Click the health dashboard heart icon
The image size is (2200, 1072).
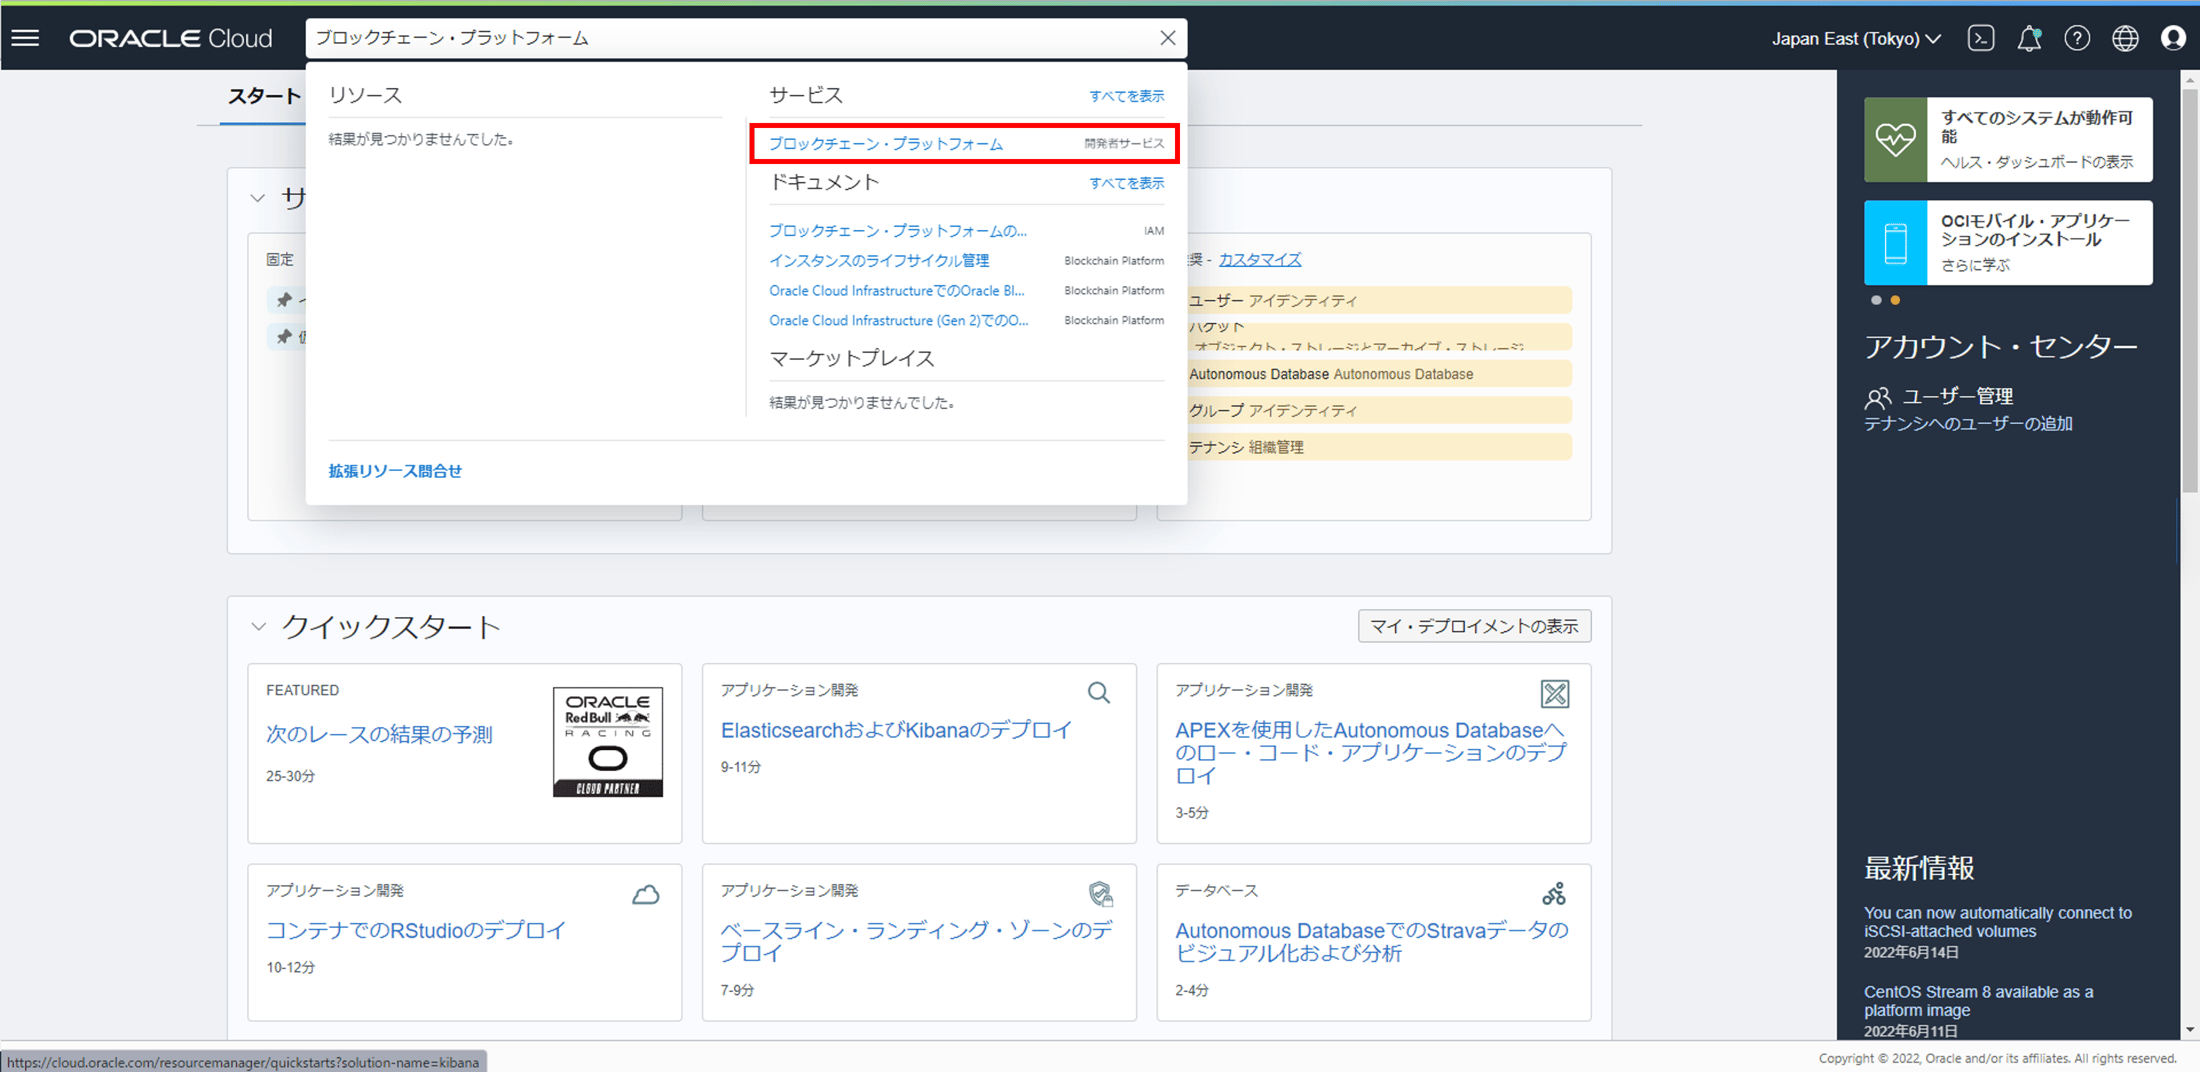tap(1895, 139)
